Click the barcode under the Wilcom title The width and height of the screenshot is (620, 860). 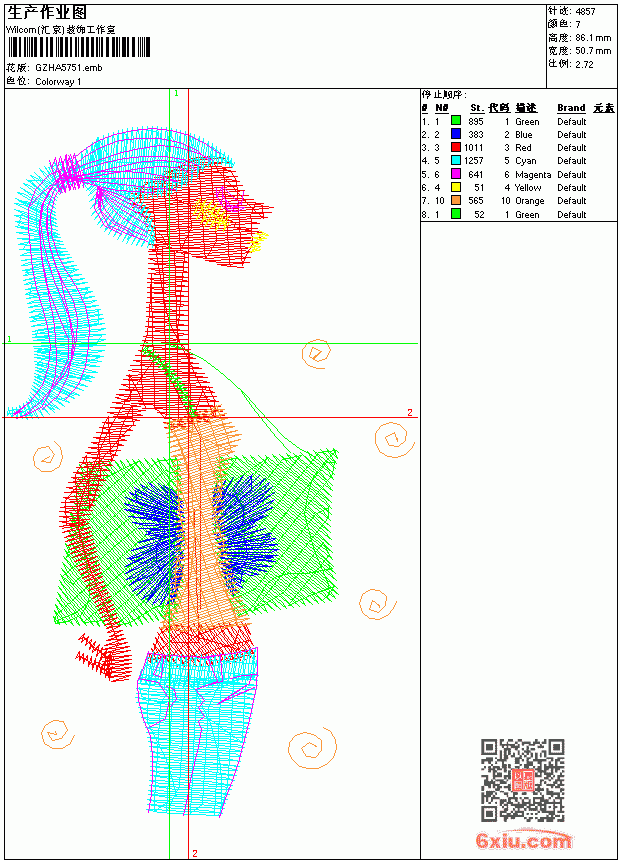pyautogui.click(x=78, y=47)
